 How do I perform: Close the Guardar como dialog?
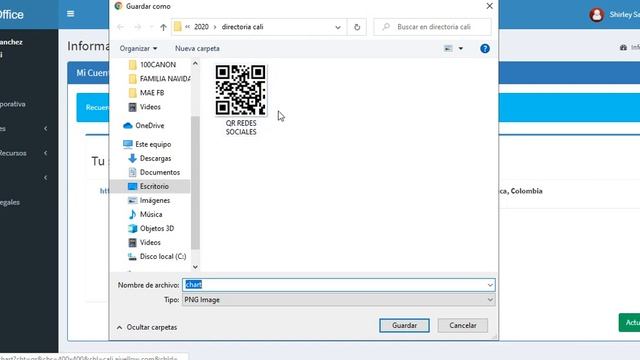click(489, 6)
